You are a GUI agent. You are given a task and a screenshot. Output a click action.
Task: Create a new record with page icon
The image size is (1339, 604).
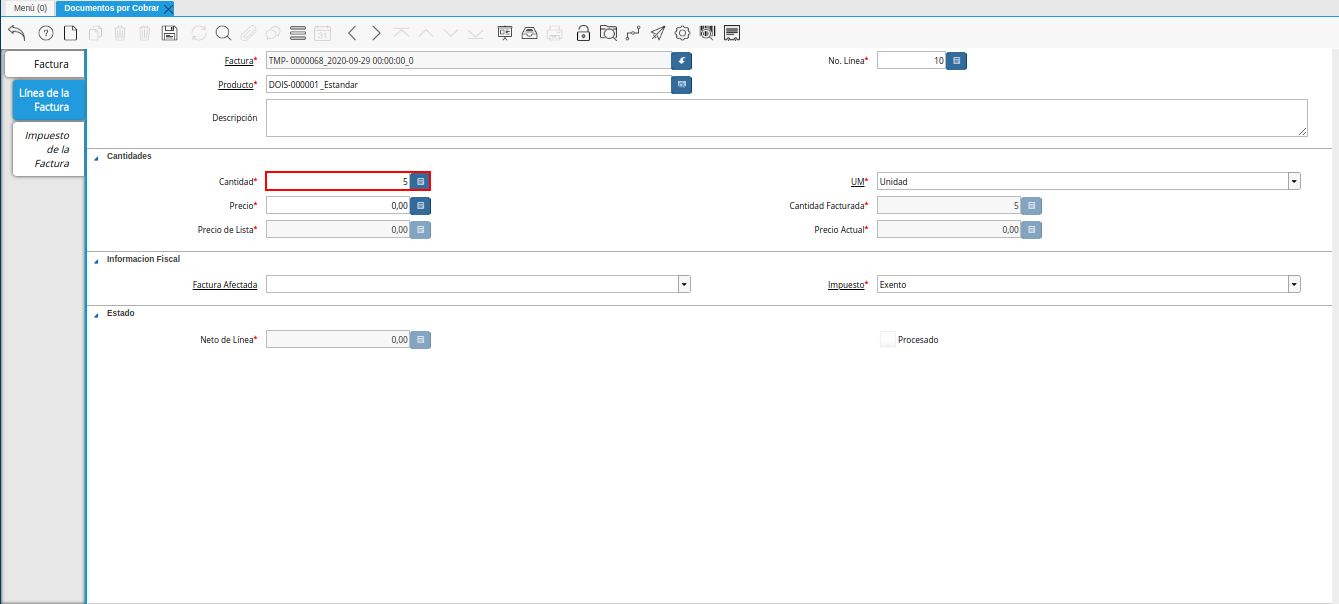[70, 33]
